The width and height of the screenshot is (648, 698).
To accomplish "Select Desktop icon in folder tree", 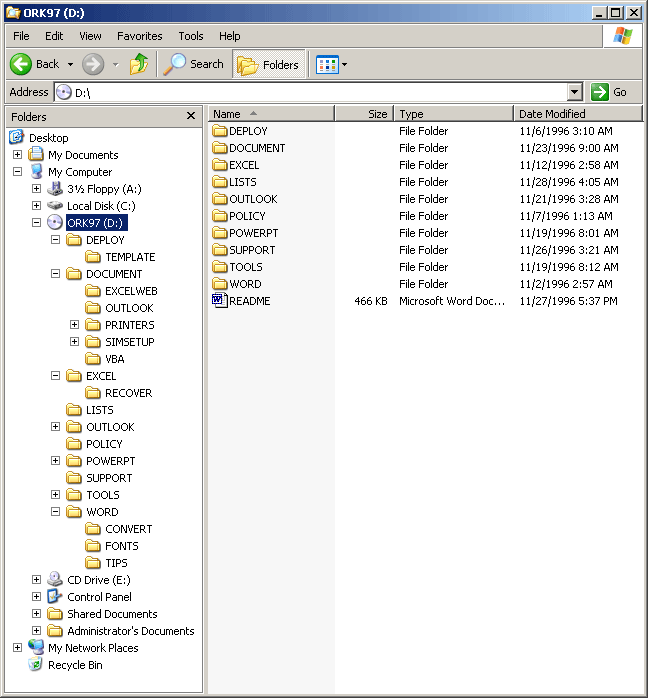I will [x=16, y=137].
